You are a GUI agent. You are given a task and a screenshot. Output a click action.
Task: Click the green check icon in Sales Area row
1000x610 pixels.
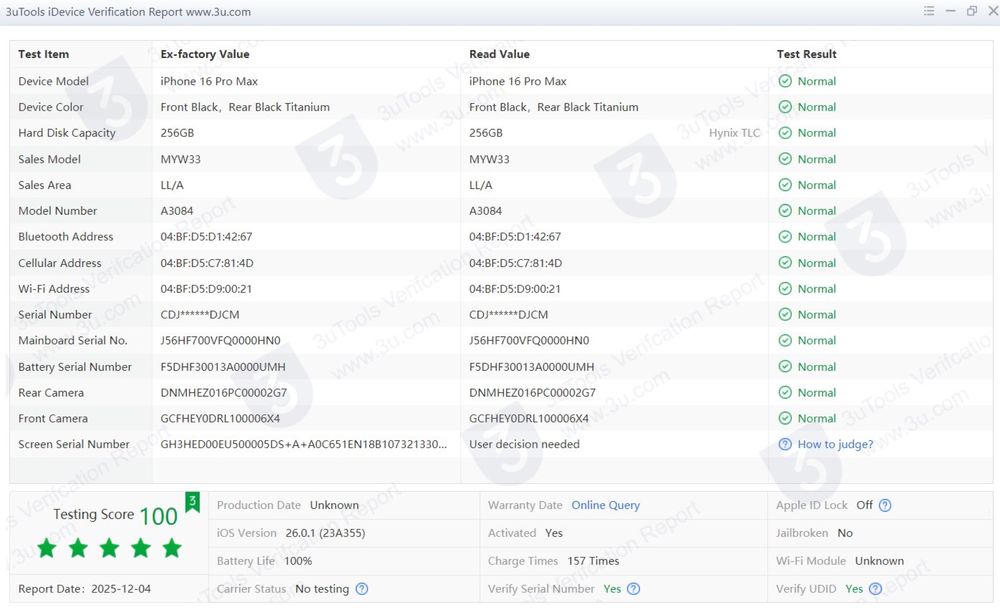point(785,185)
